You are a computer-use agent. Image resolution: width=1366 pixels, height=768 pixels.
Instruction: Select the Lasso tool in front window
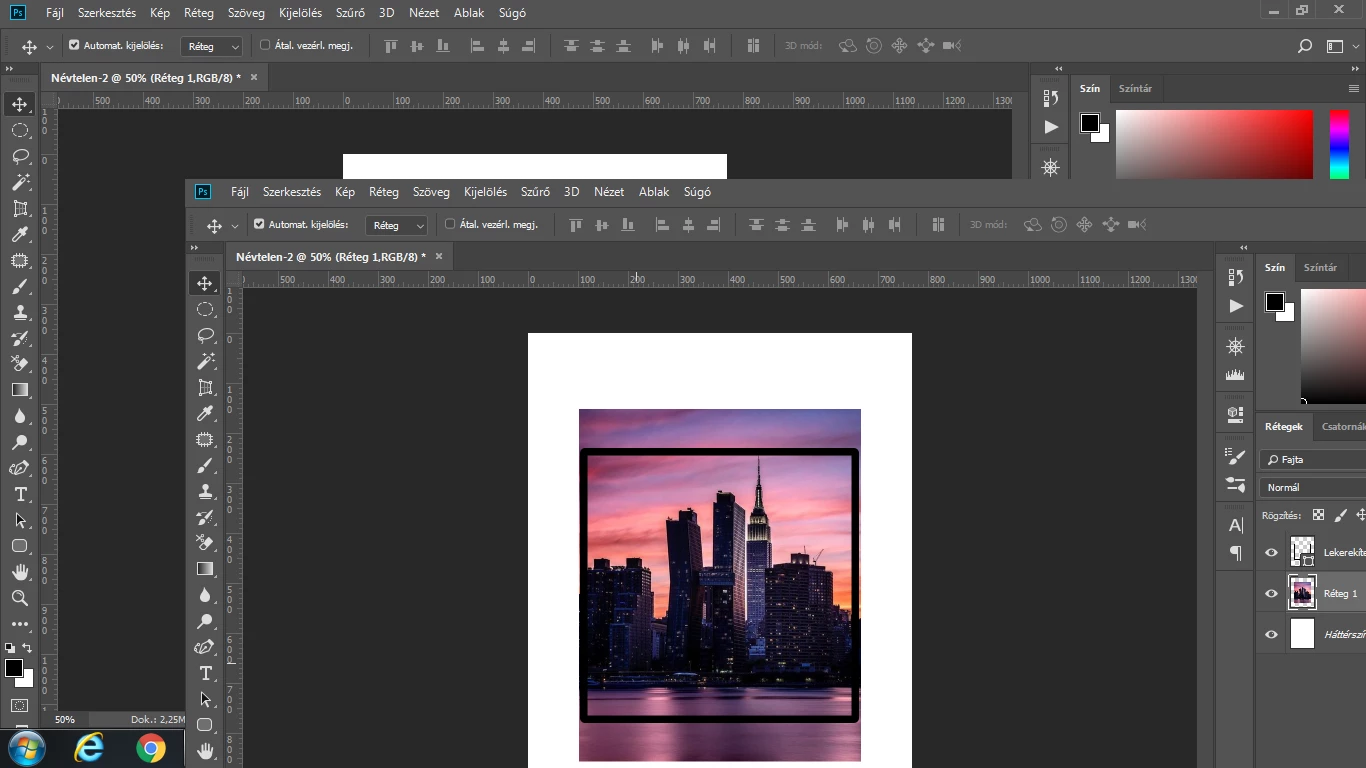(205, 335)
